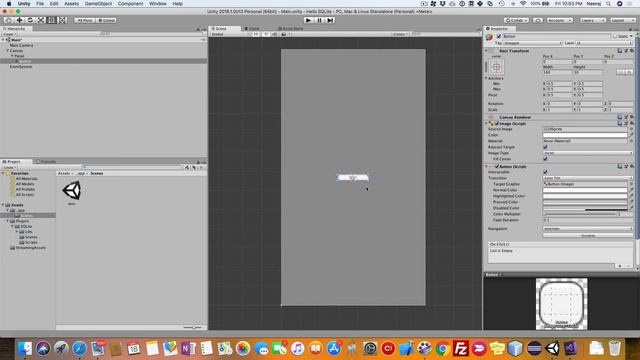Toggle the Button object active checkbox

[x=499, y=36]
